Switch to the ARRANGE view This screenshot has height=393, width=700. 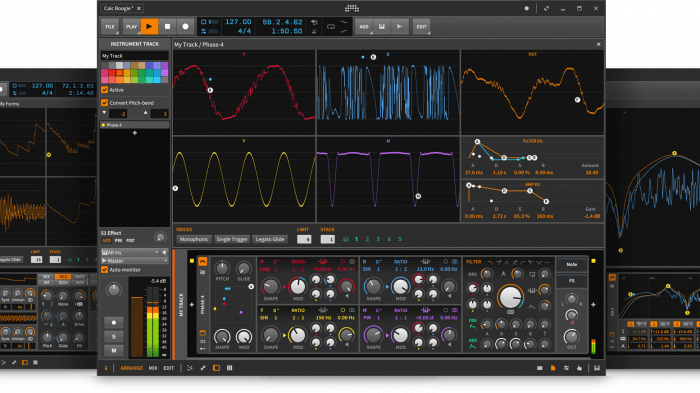pos(131,368)
